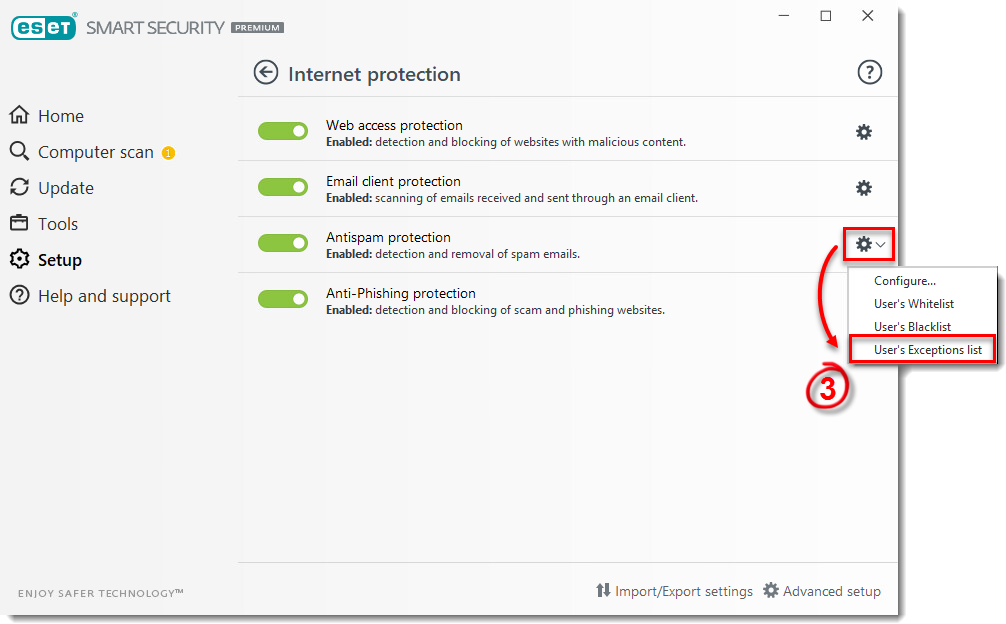This screenshot has height=624, width=1006.
Task: Open User's Blacklist from the menu
Action: [912, 327]
